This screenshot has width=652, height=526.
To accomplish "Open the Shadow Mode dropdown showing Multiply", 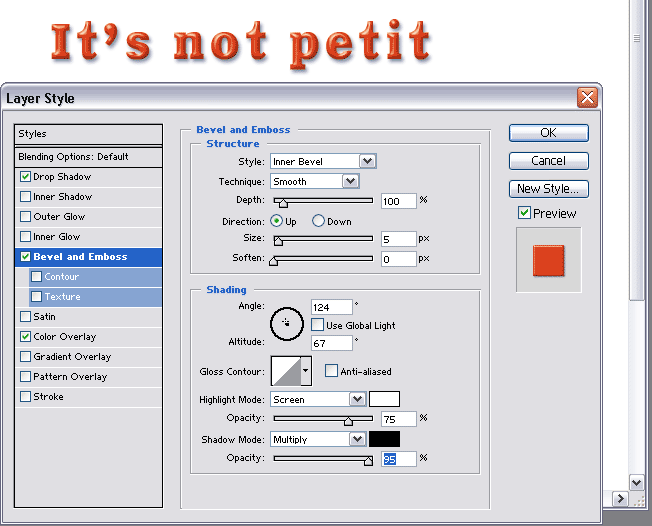I will pyautogui.click(x=318, y=439).
